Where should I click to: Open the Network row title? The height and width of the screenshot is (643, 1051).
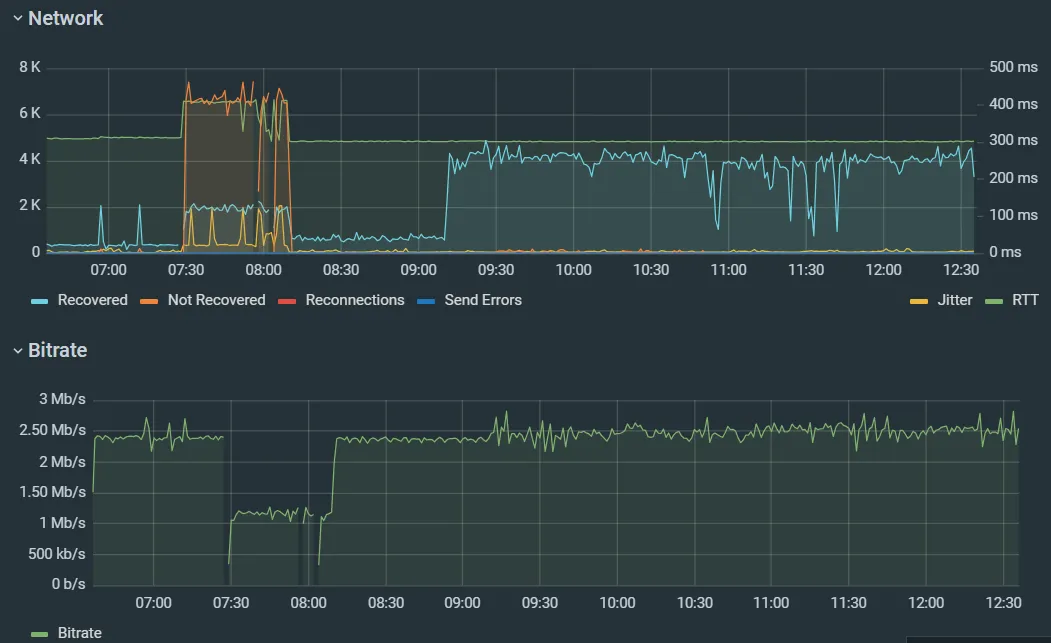click(x=66, y=18)
